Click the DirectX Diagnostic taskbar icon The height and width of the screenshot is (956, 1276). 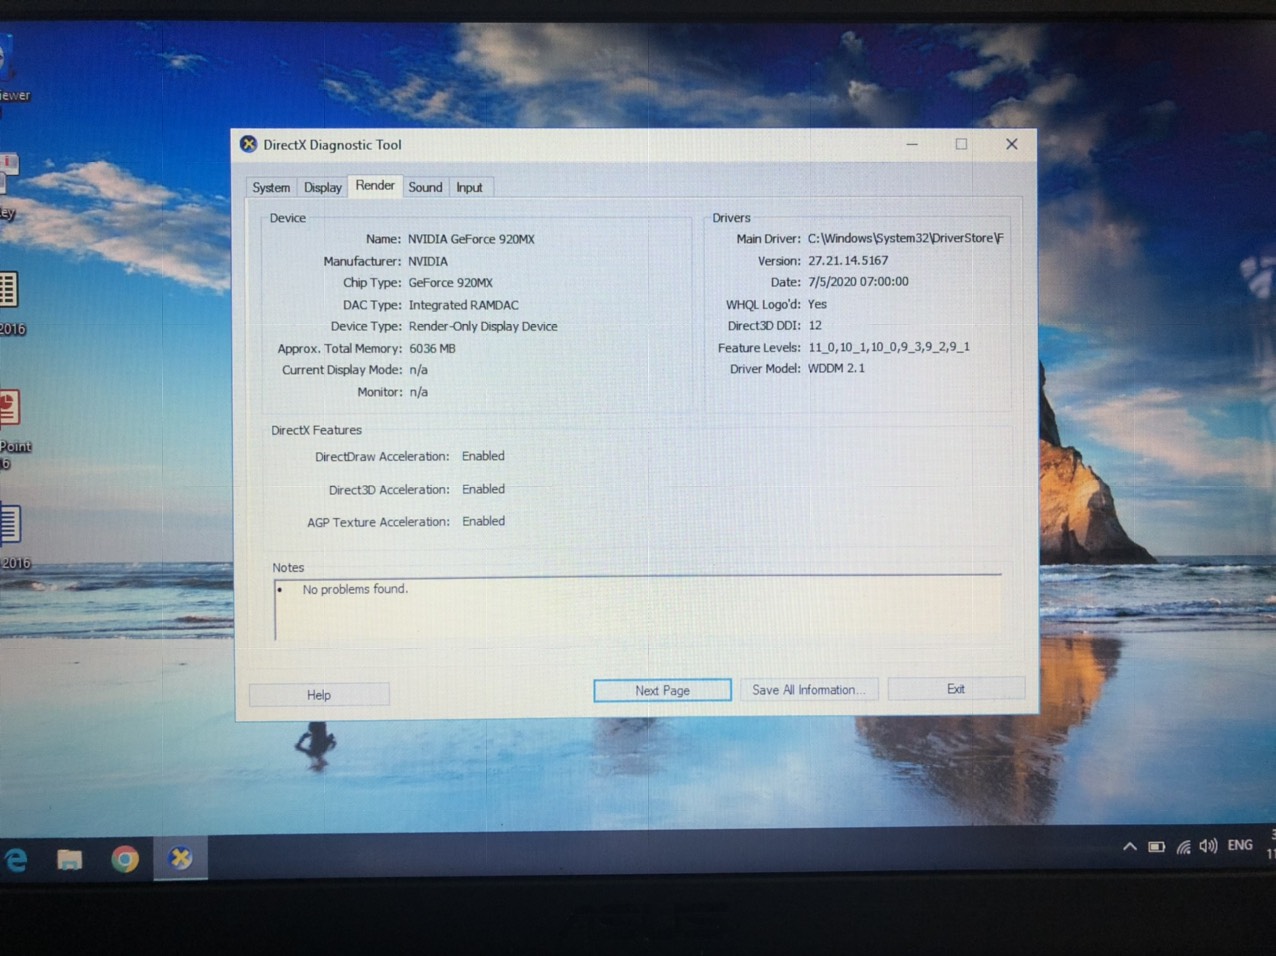[181, 858]
